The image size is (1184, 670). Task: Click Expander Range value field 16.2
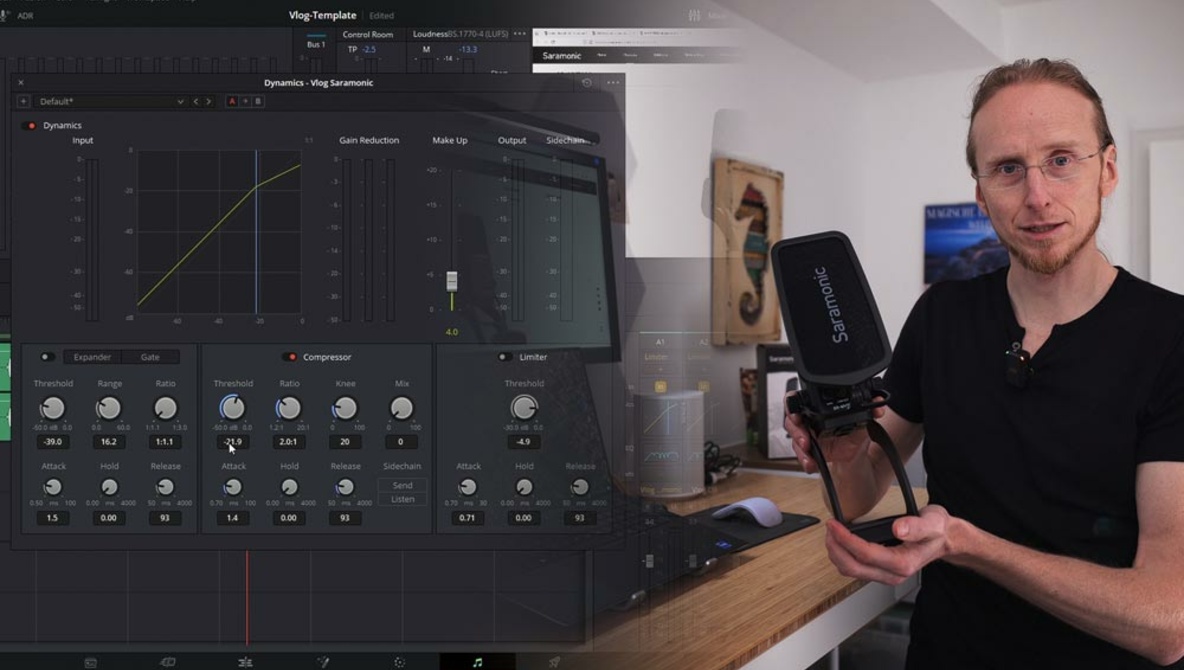coord(109,442)
